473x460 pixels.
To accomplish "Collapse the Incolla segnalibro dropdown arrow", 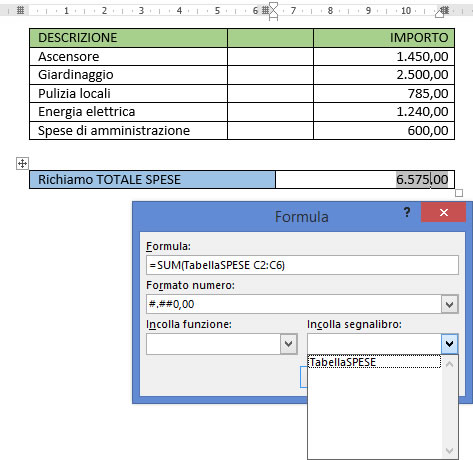I will coord(449,344).
